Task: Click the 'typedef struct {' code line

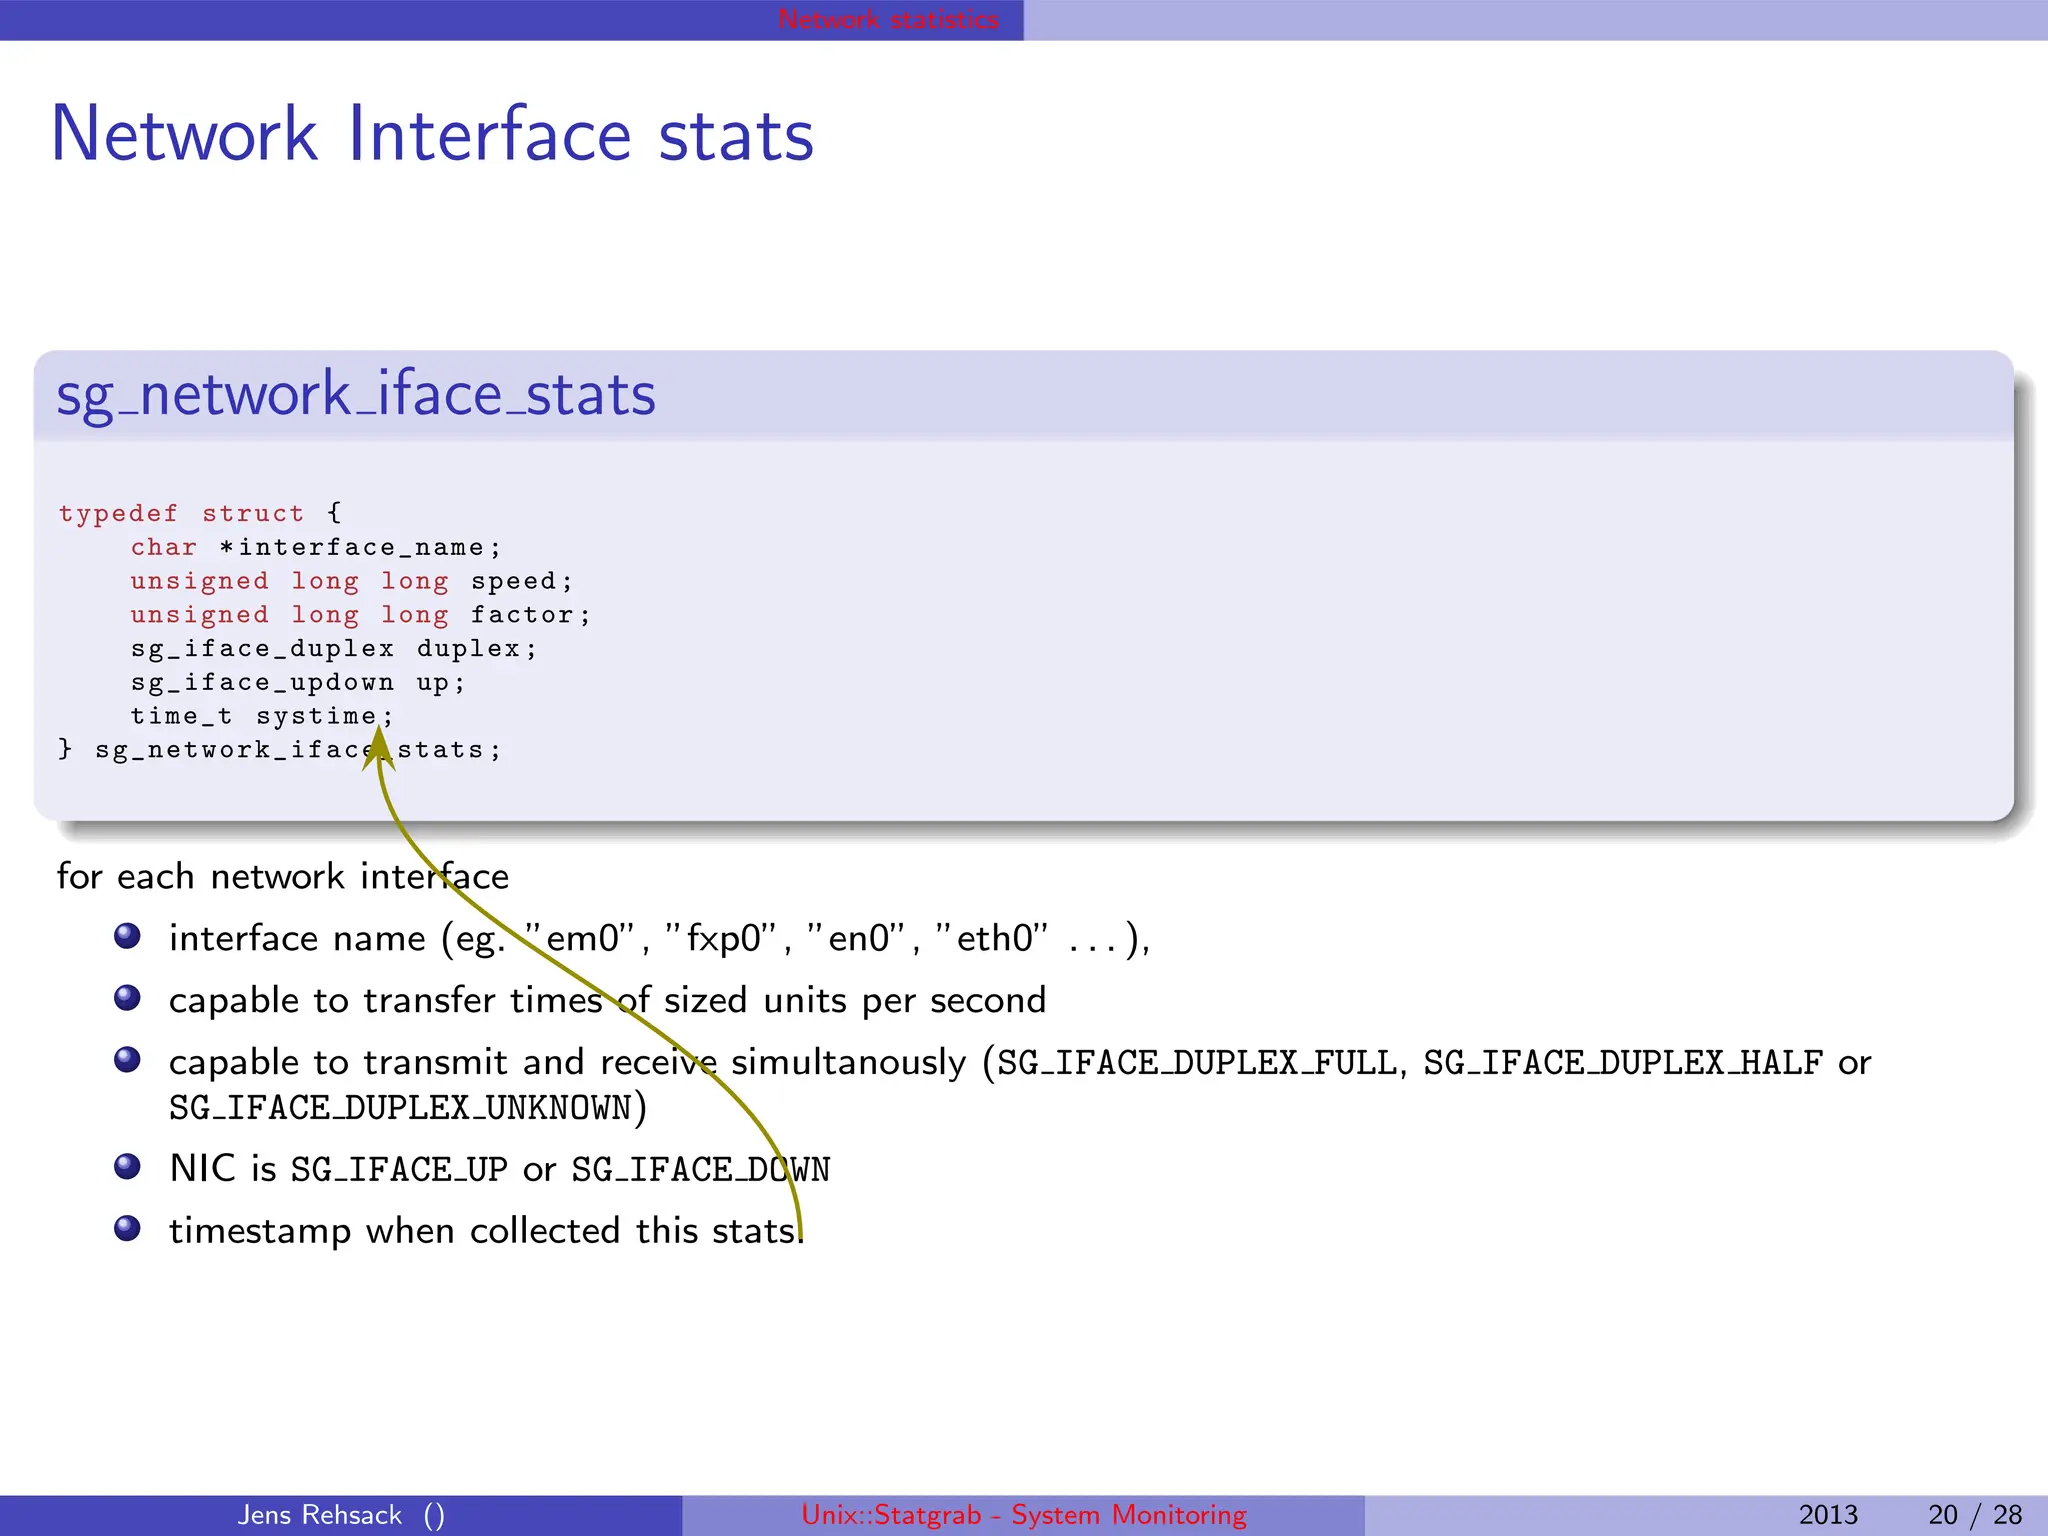Action: [200, 513]
